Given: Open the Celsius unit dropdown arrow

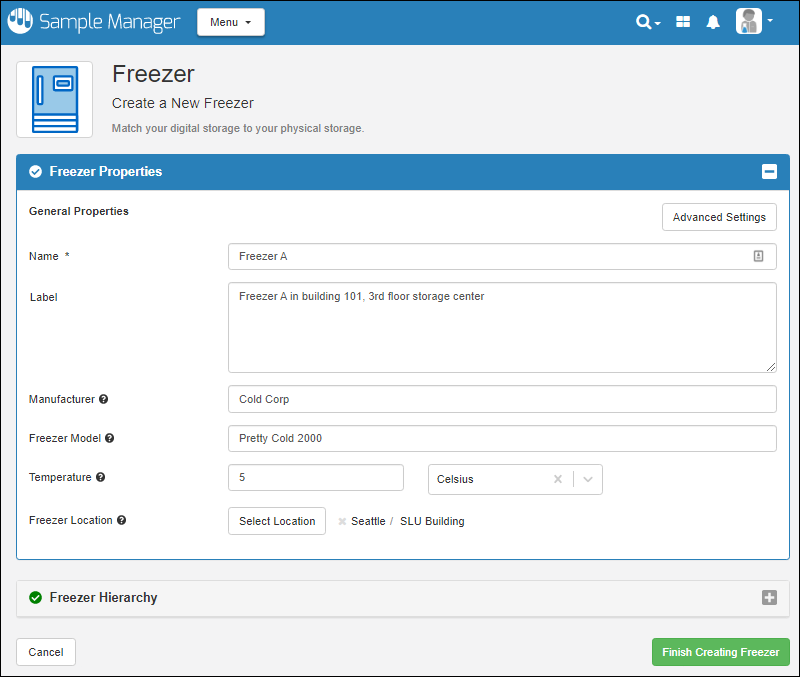Looking at the screenshot, I should [x=588, y=479].
